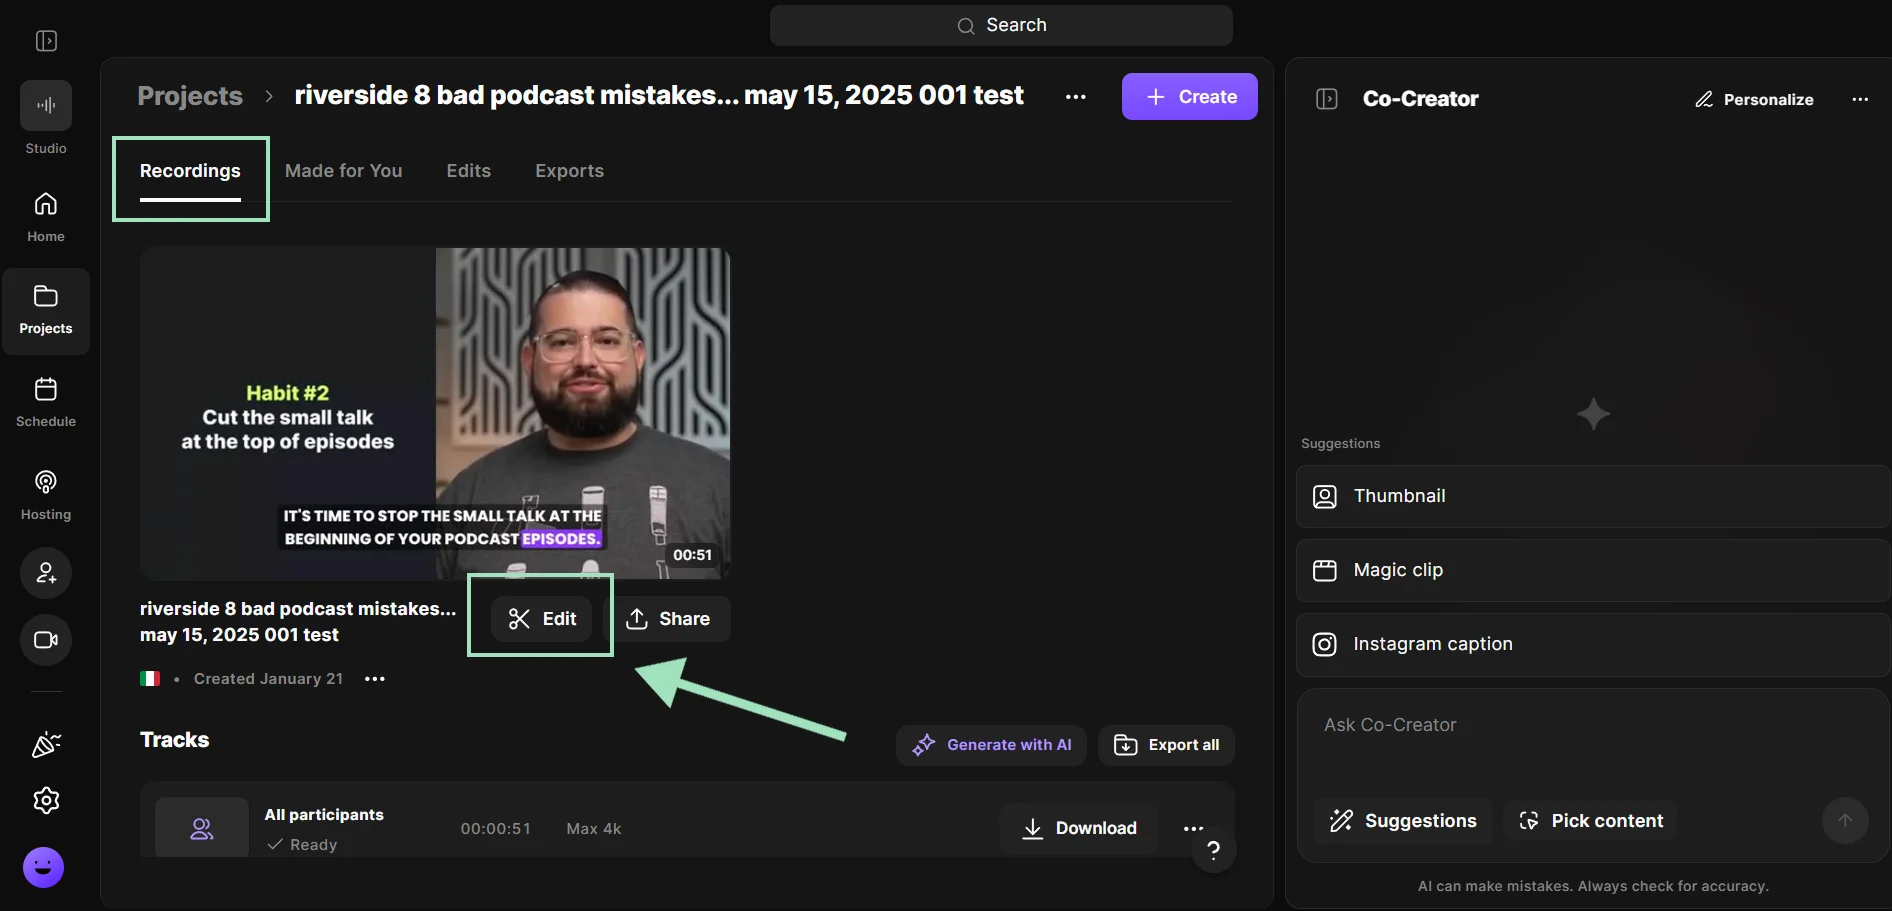Click the Italian flag language icon
The width and height of the screenshot is (1892, 911).
click(x=150, y=679)
